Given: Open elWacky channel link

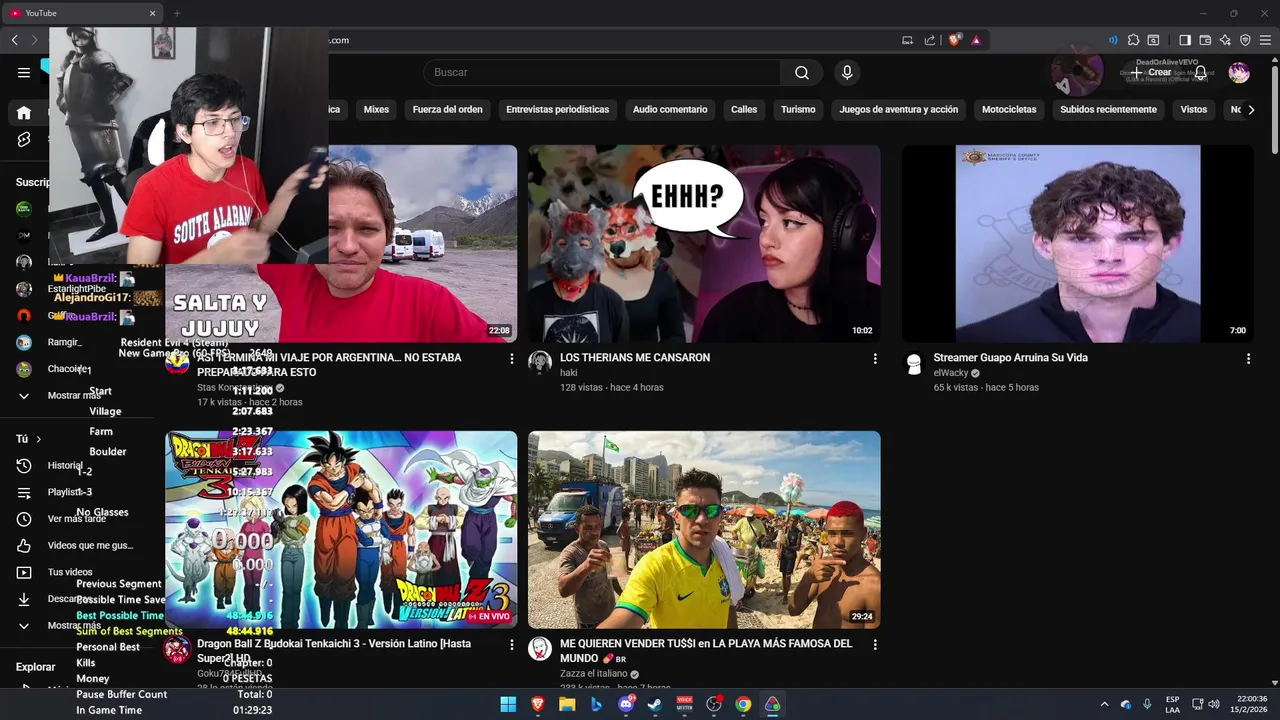Looking at the screenshot, I should tap(950, 373).
